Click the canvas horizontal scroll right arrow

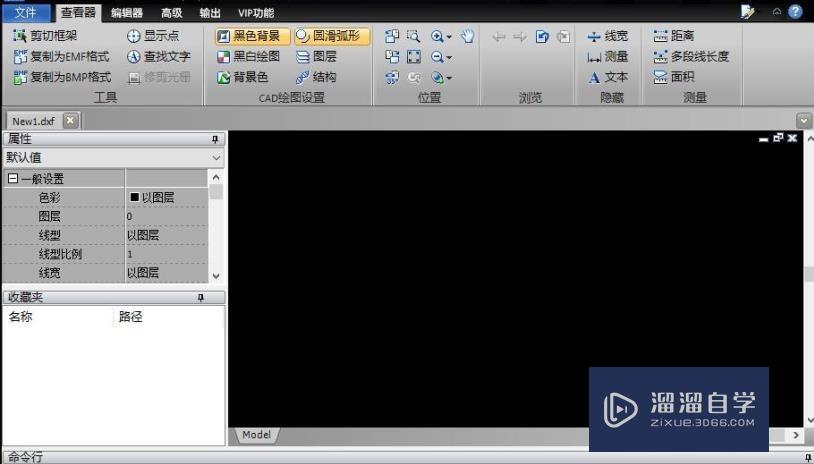click(x=796, y=435)
